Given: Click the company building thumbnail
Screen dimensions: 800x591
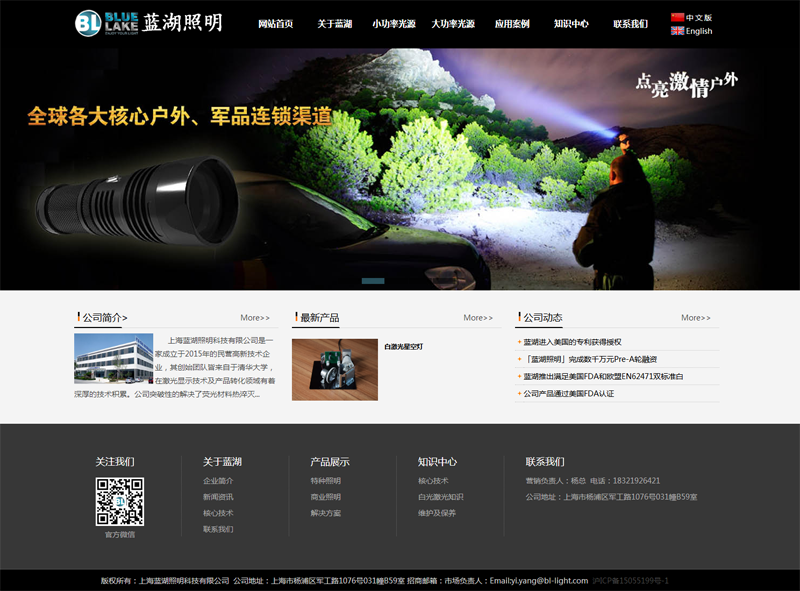Looking at the screenshot, I should (x=113, y=359).
